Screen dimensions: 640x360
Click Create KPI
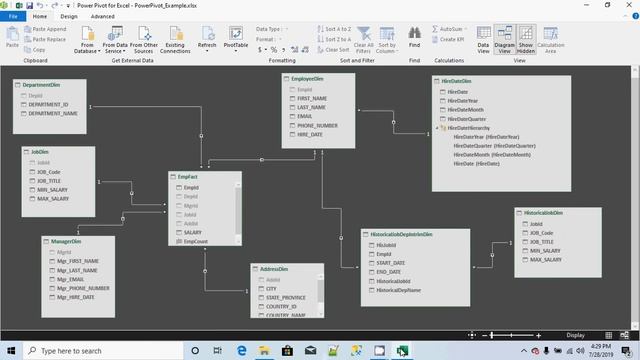tap(448, 40)
